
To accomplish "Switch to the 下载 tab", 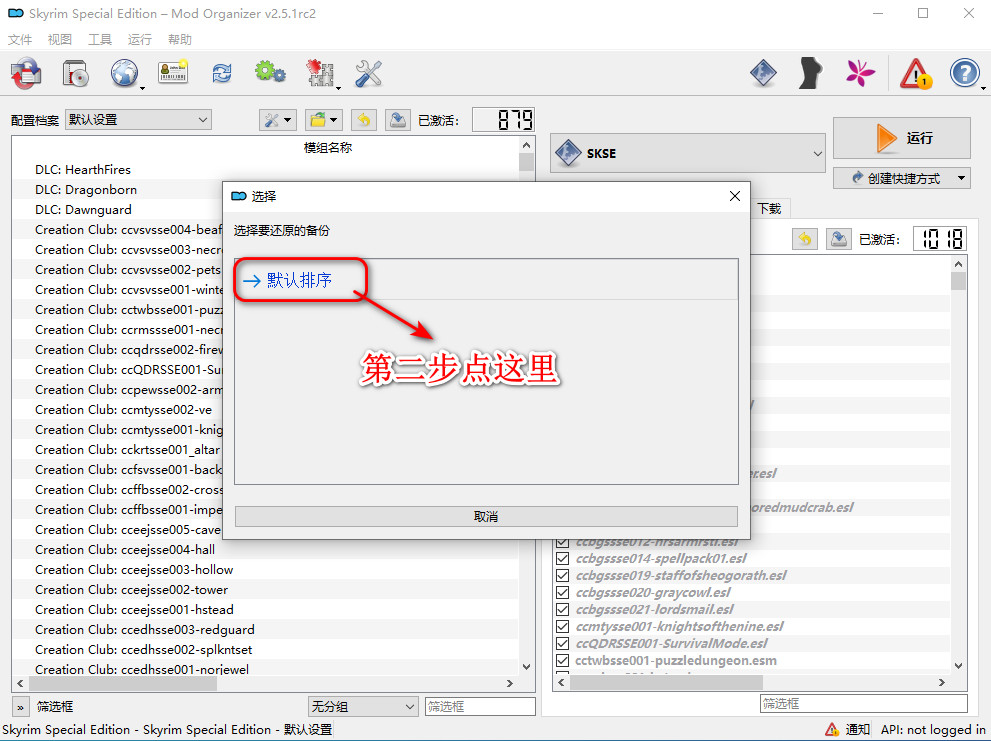I will [x=769, y=208].
